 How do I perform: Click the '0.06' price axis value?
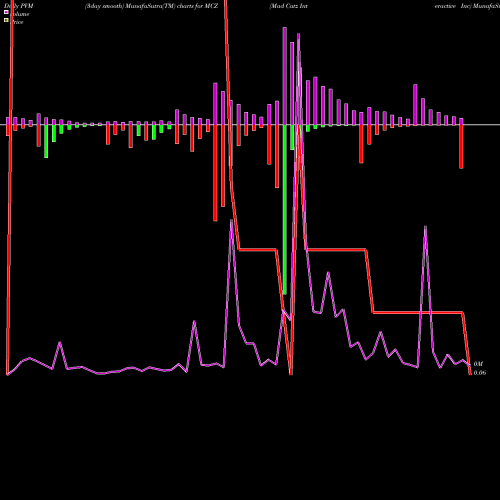click(480, 373)
